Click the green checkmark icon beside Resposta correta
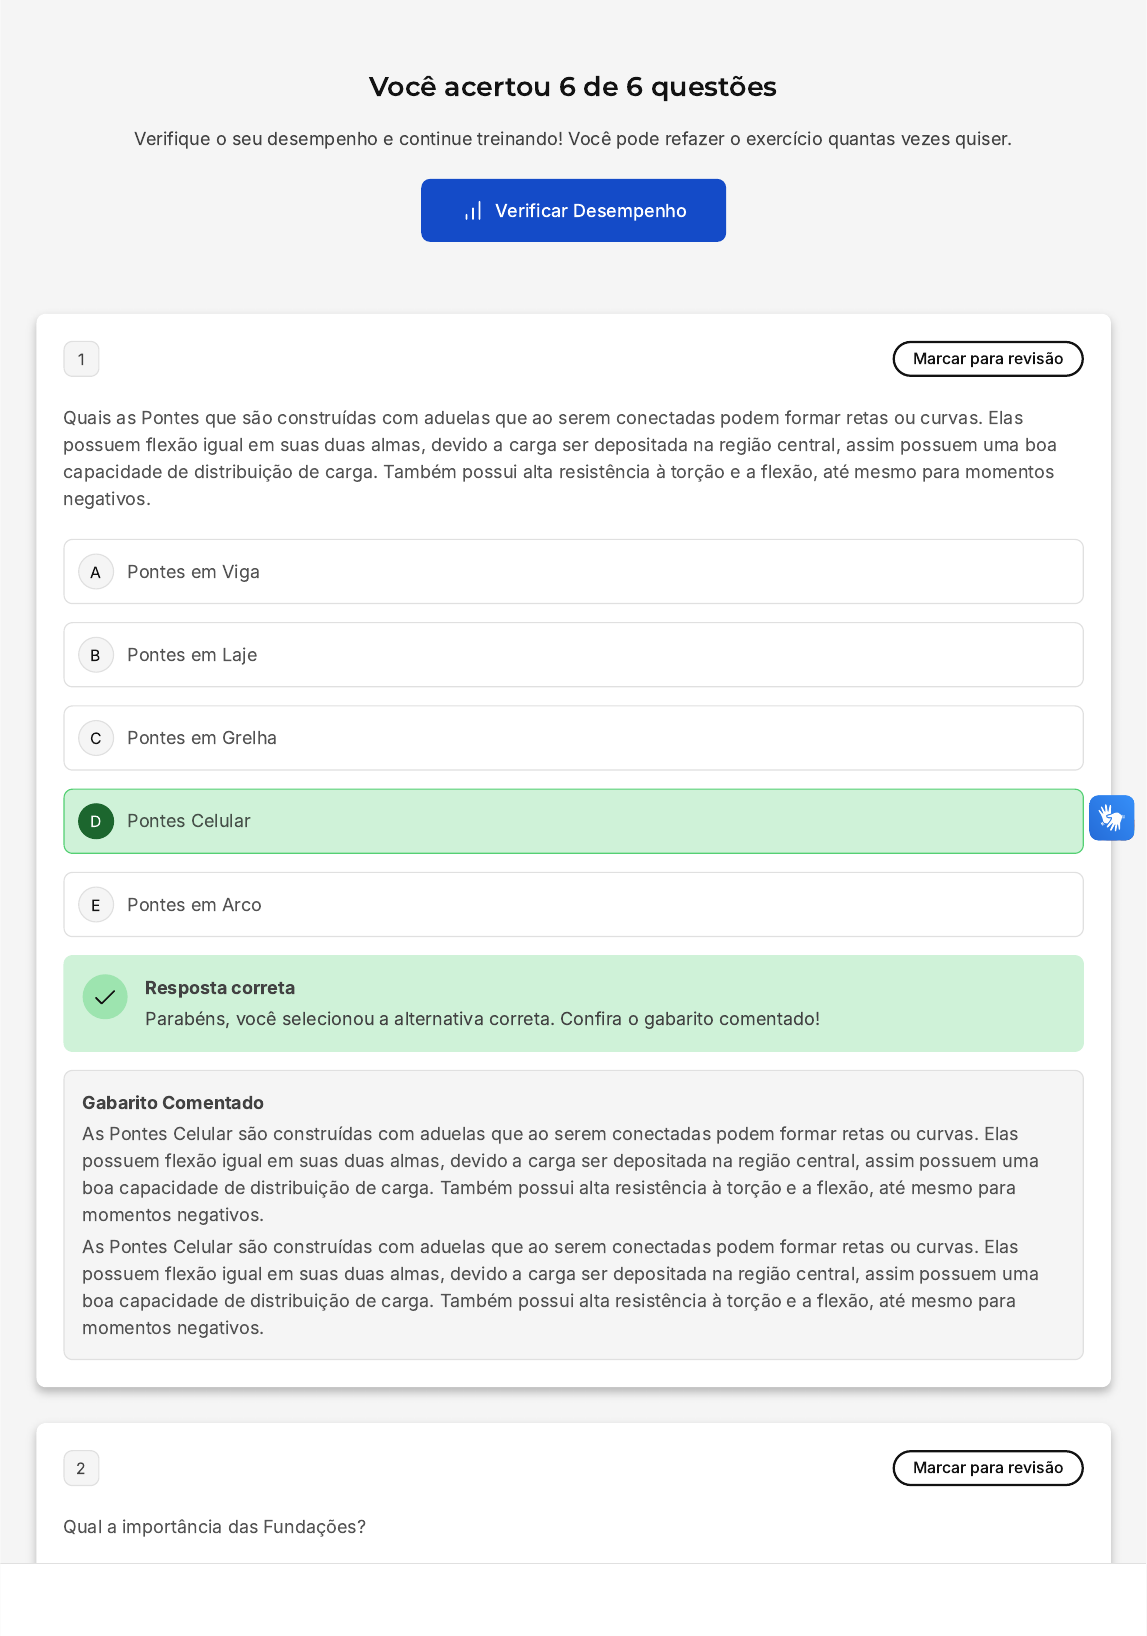 105,997
